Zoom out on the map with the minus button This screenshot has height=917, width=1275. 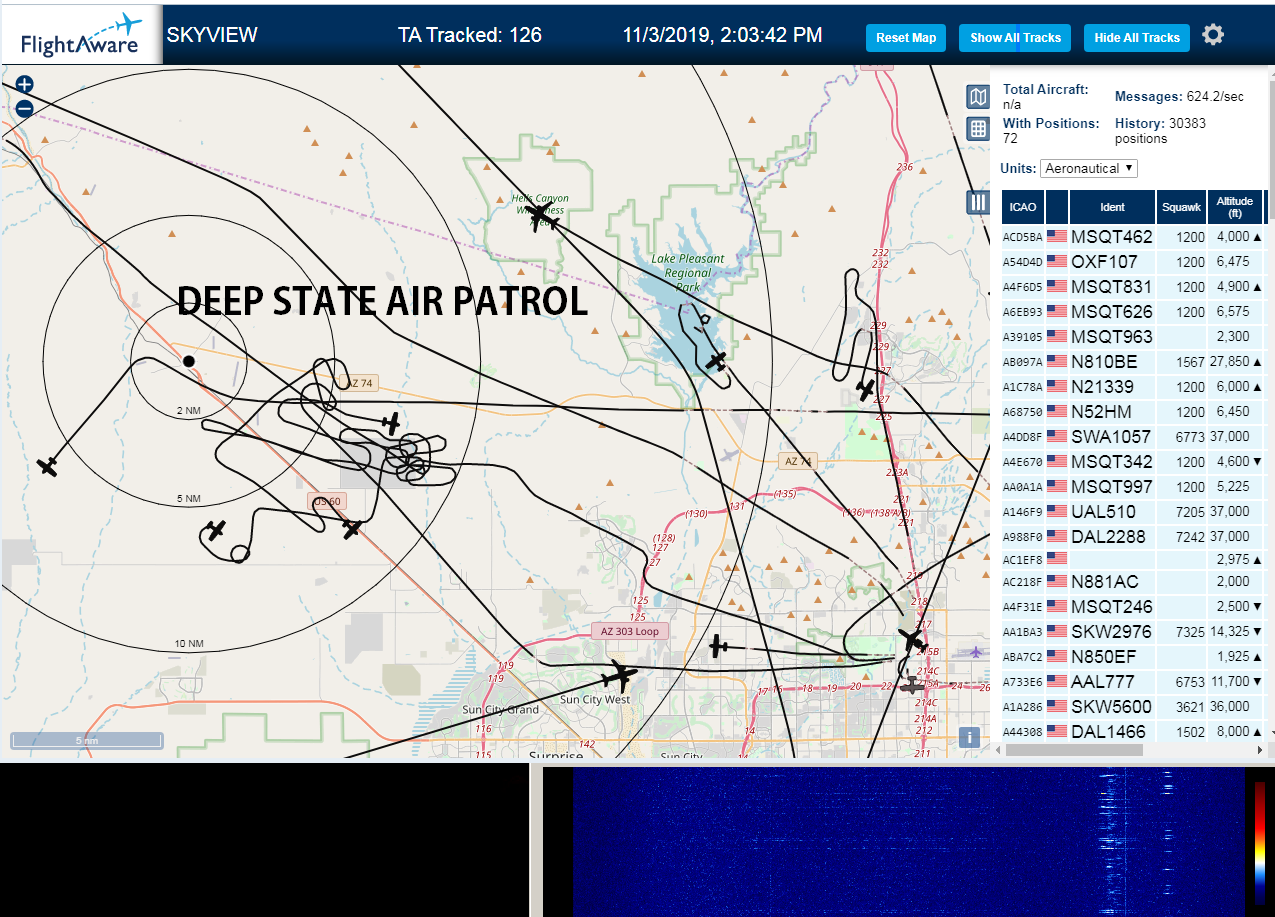tap(25, 108)
